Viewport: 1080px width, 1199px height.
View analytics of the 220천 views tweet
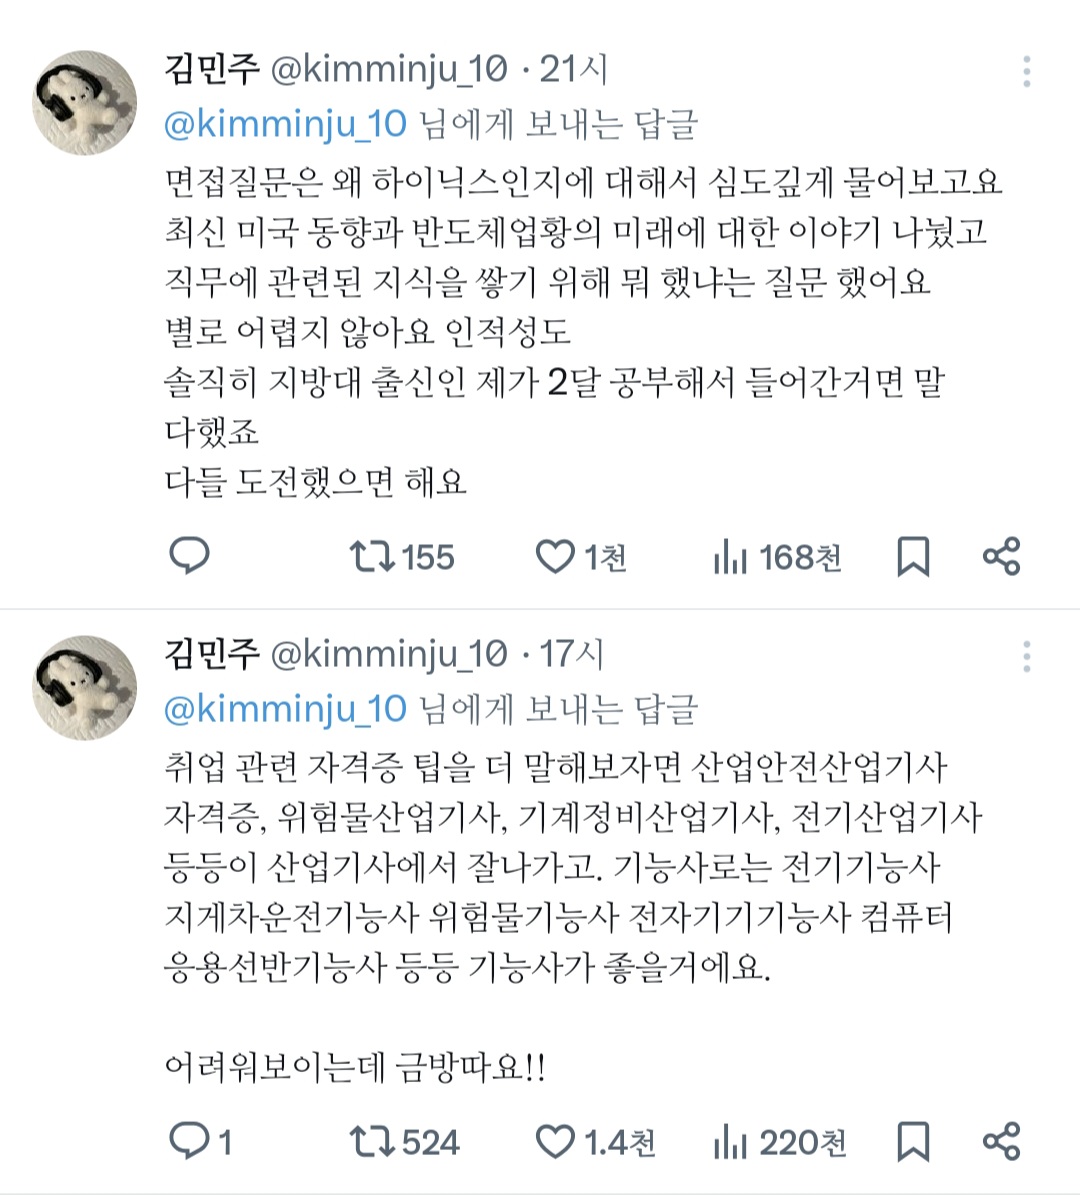coord(731,1142)
